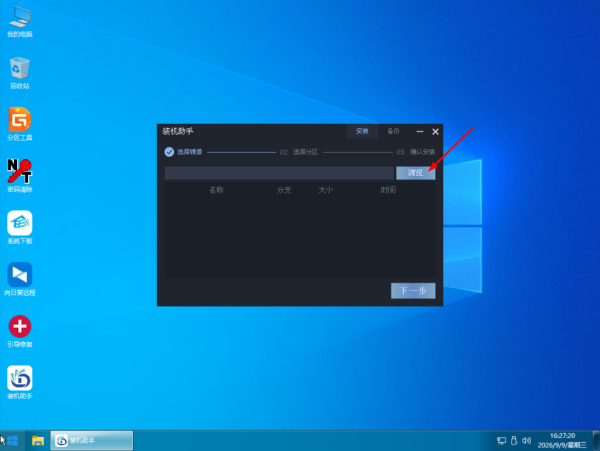Show desktop via taskbar far-right strip
Viewport: 600px width, 451px height.
596,441
